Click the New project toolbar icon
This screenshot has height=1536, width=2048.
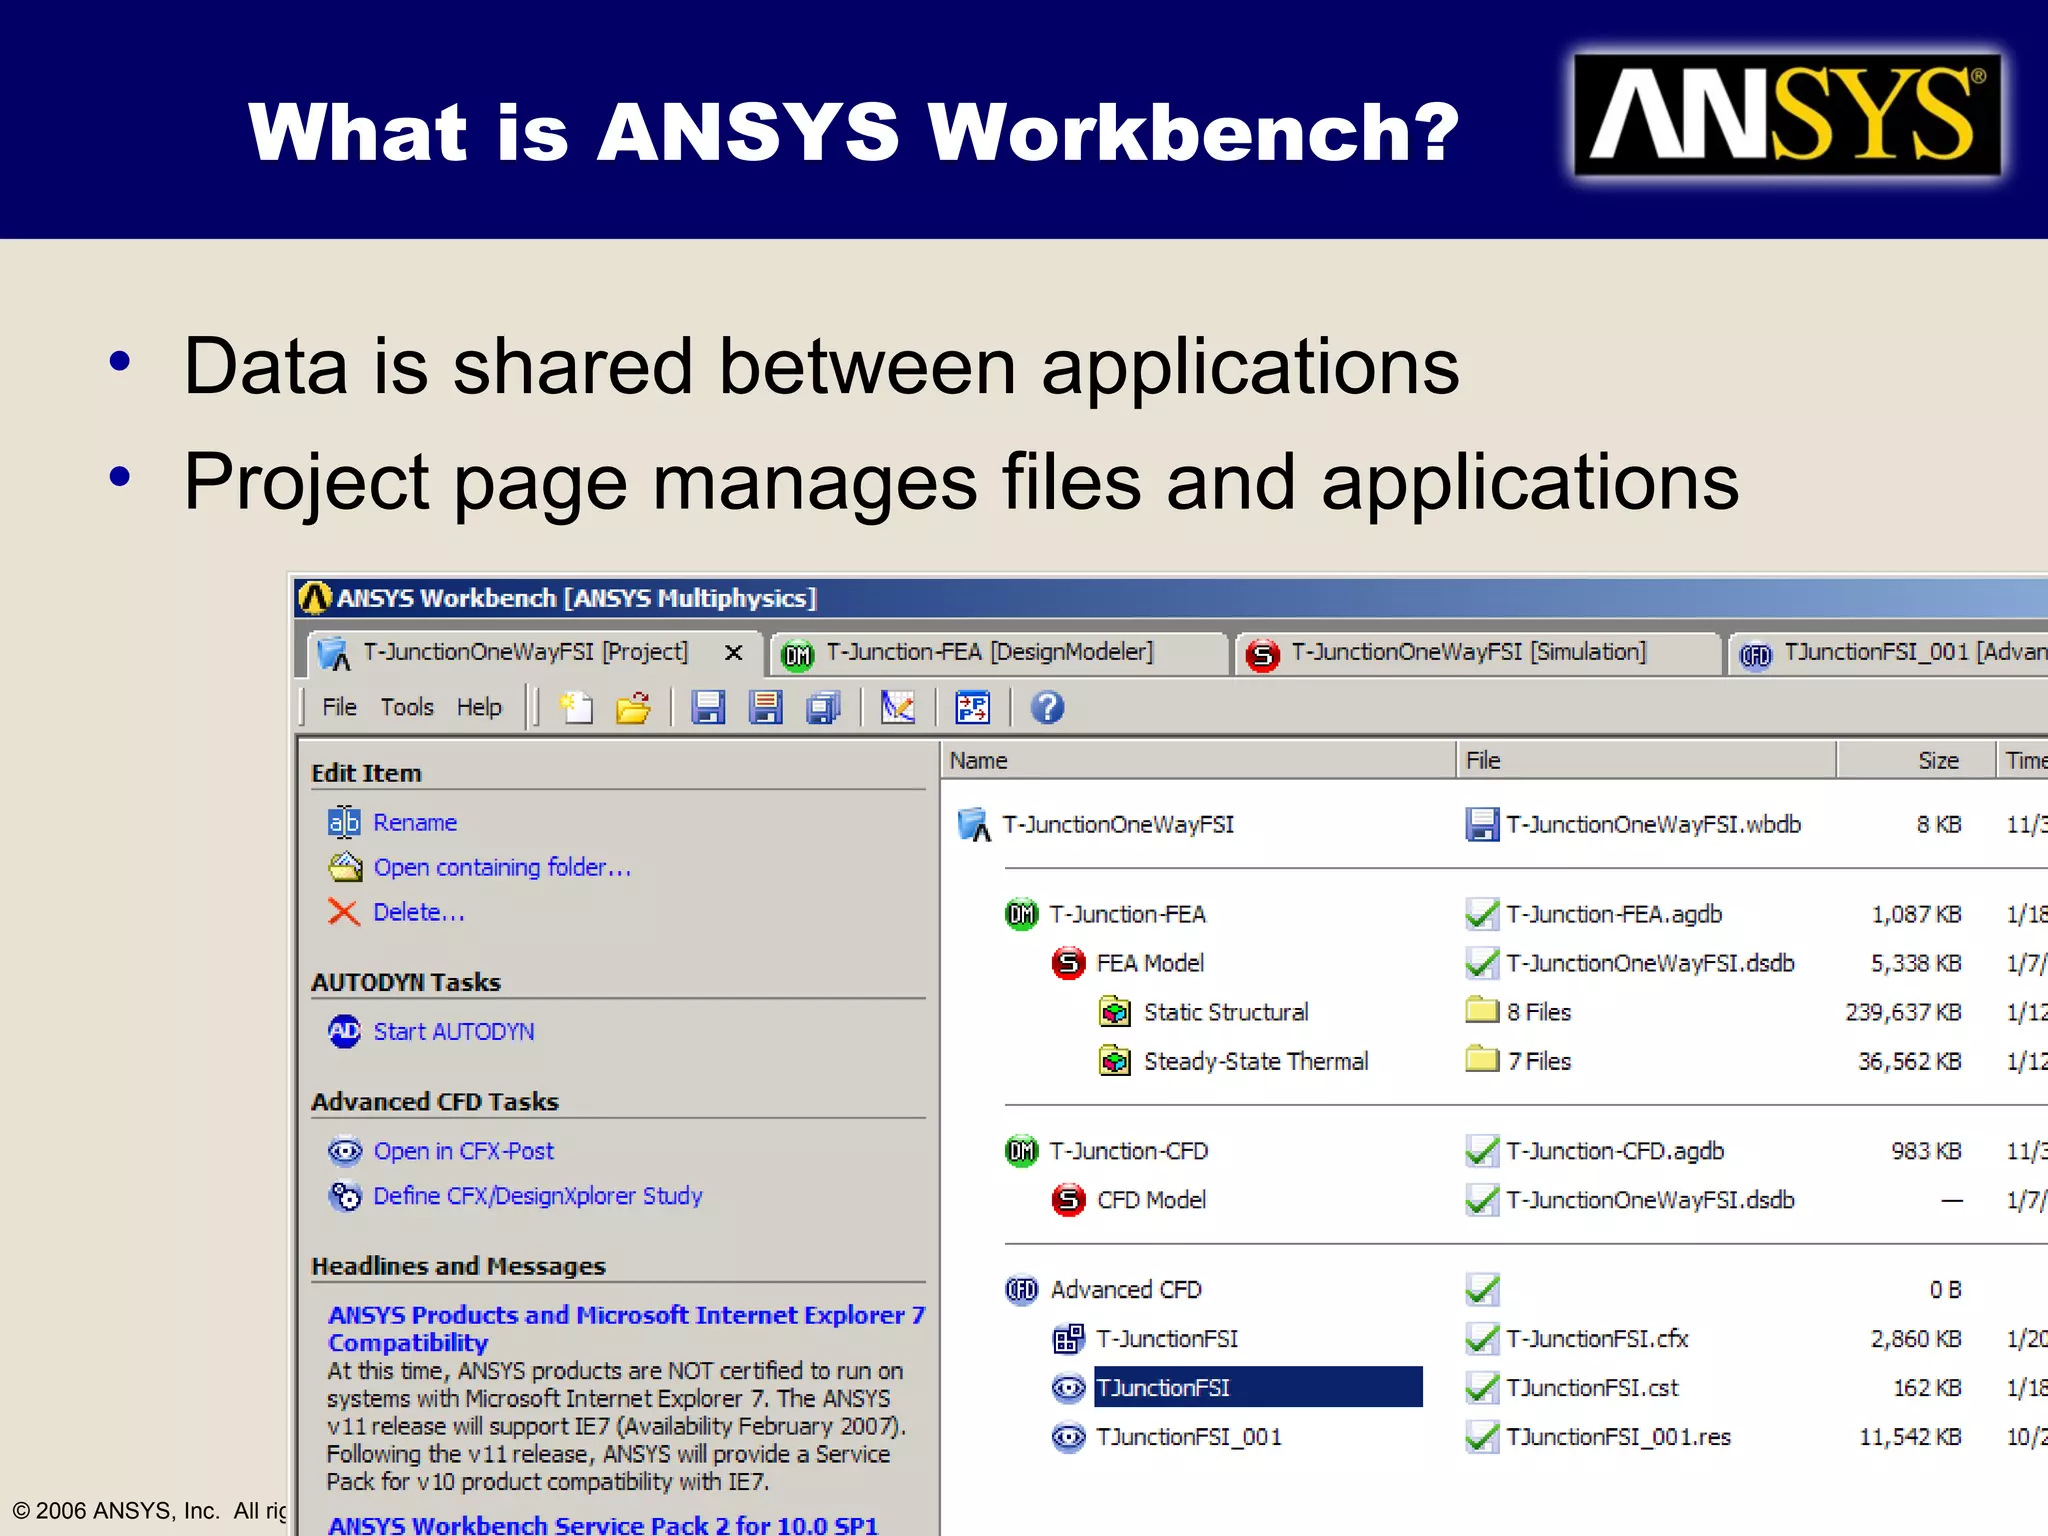[576, 708]
